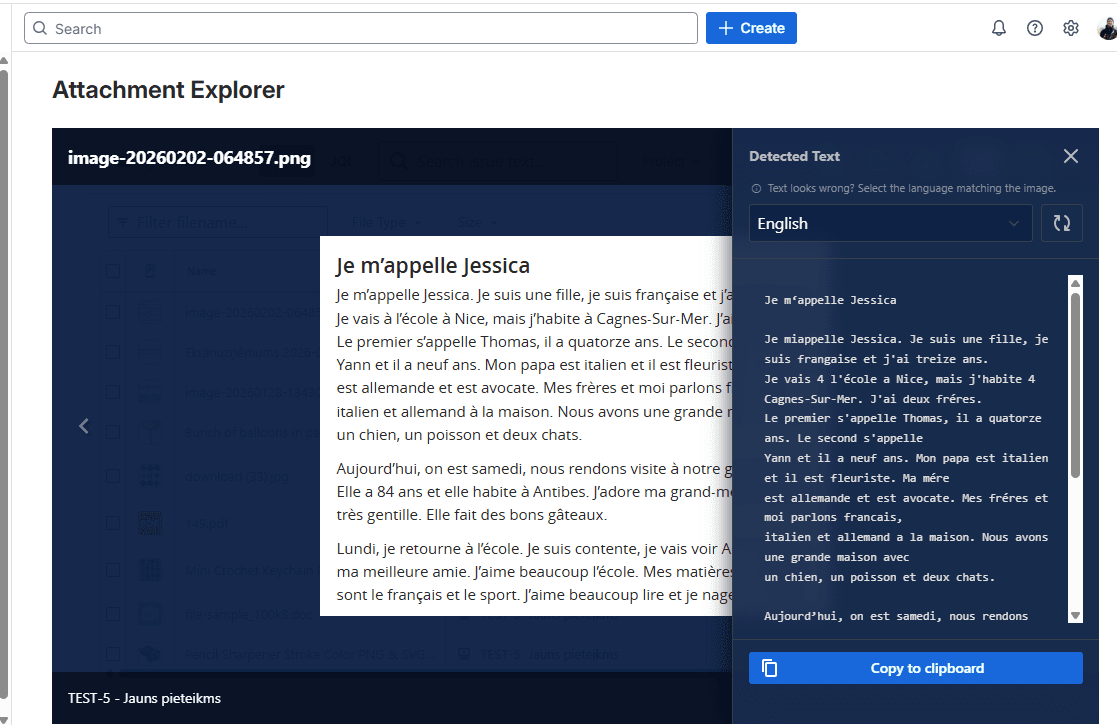Open the TEST-5 - Jauns pieteikms caption

pos(144,698)
